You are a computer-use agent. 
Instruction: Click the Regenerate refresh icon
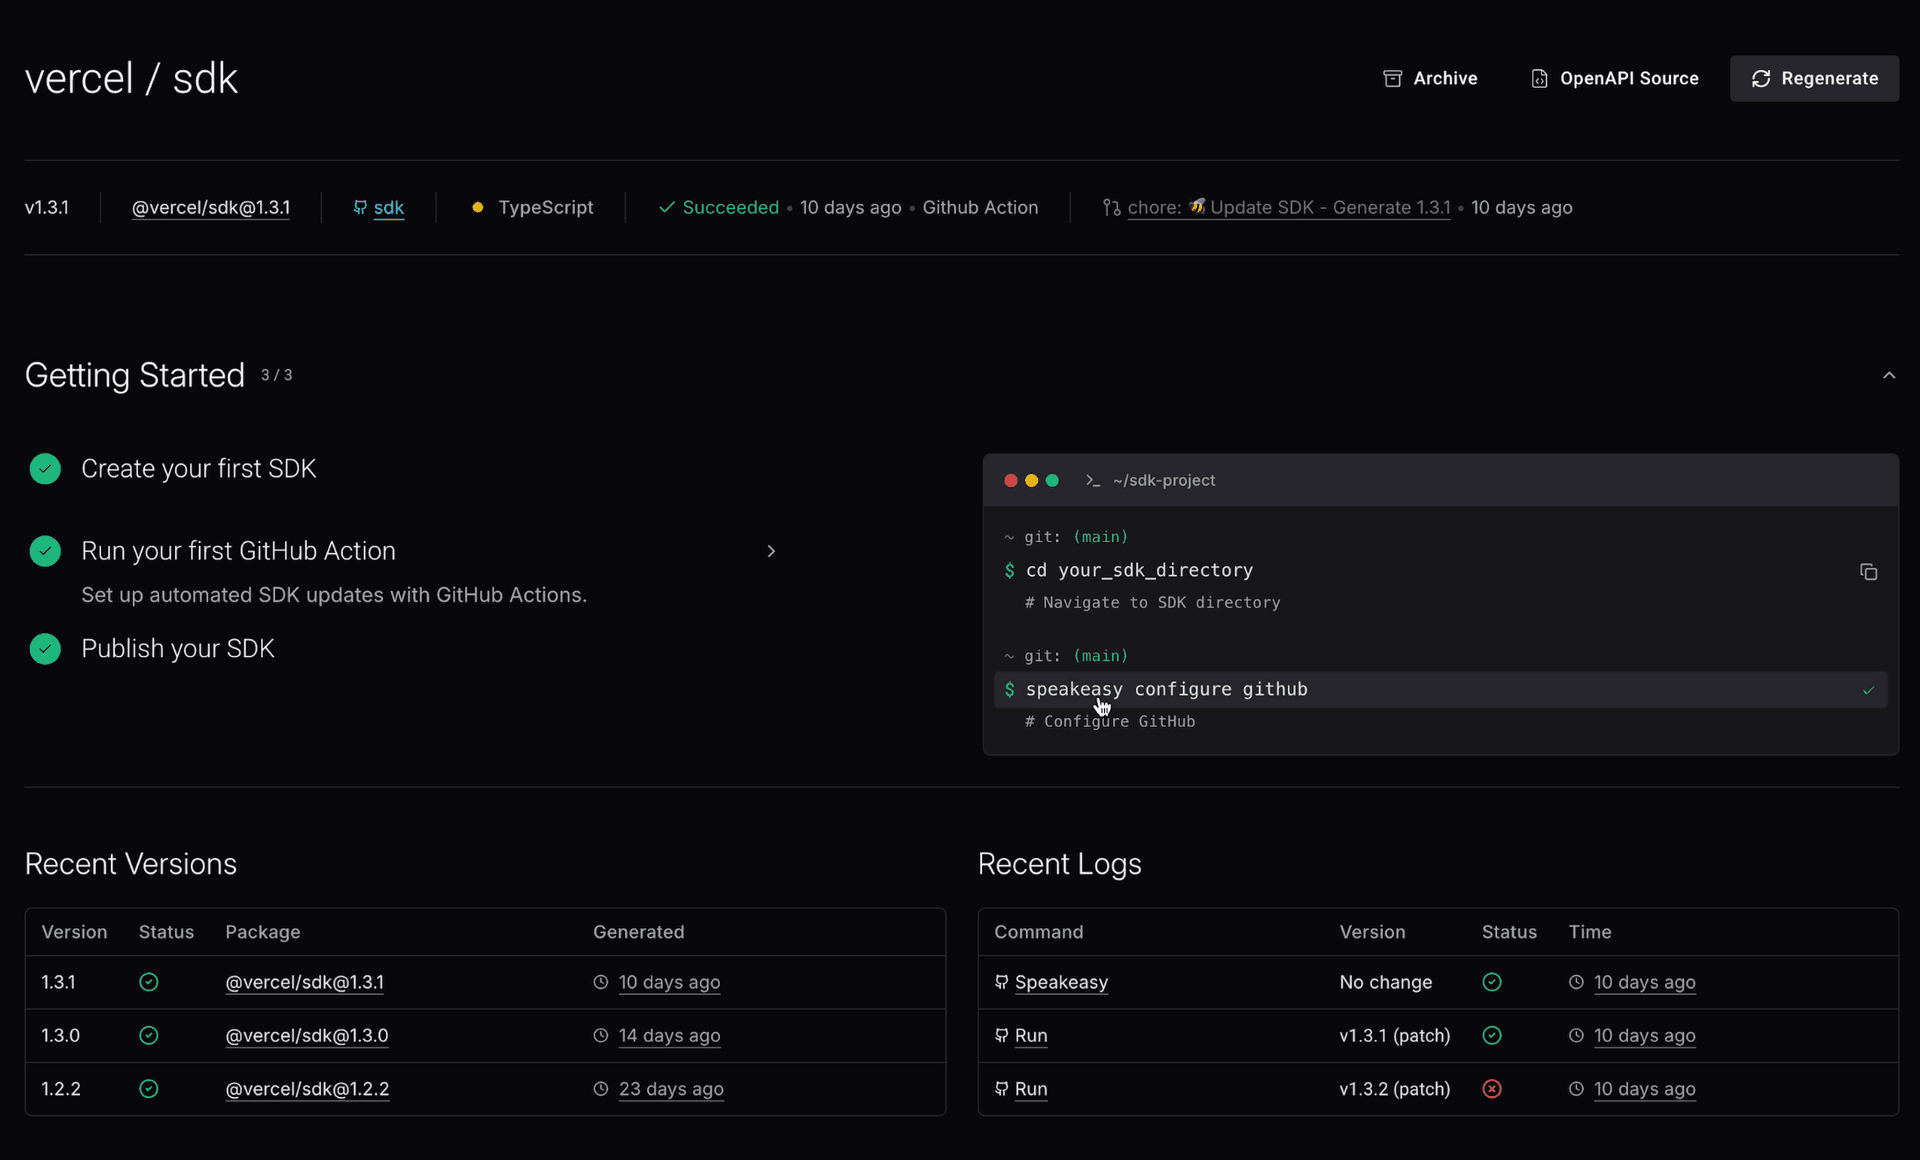tap(1761, 78)
